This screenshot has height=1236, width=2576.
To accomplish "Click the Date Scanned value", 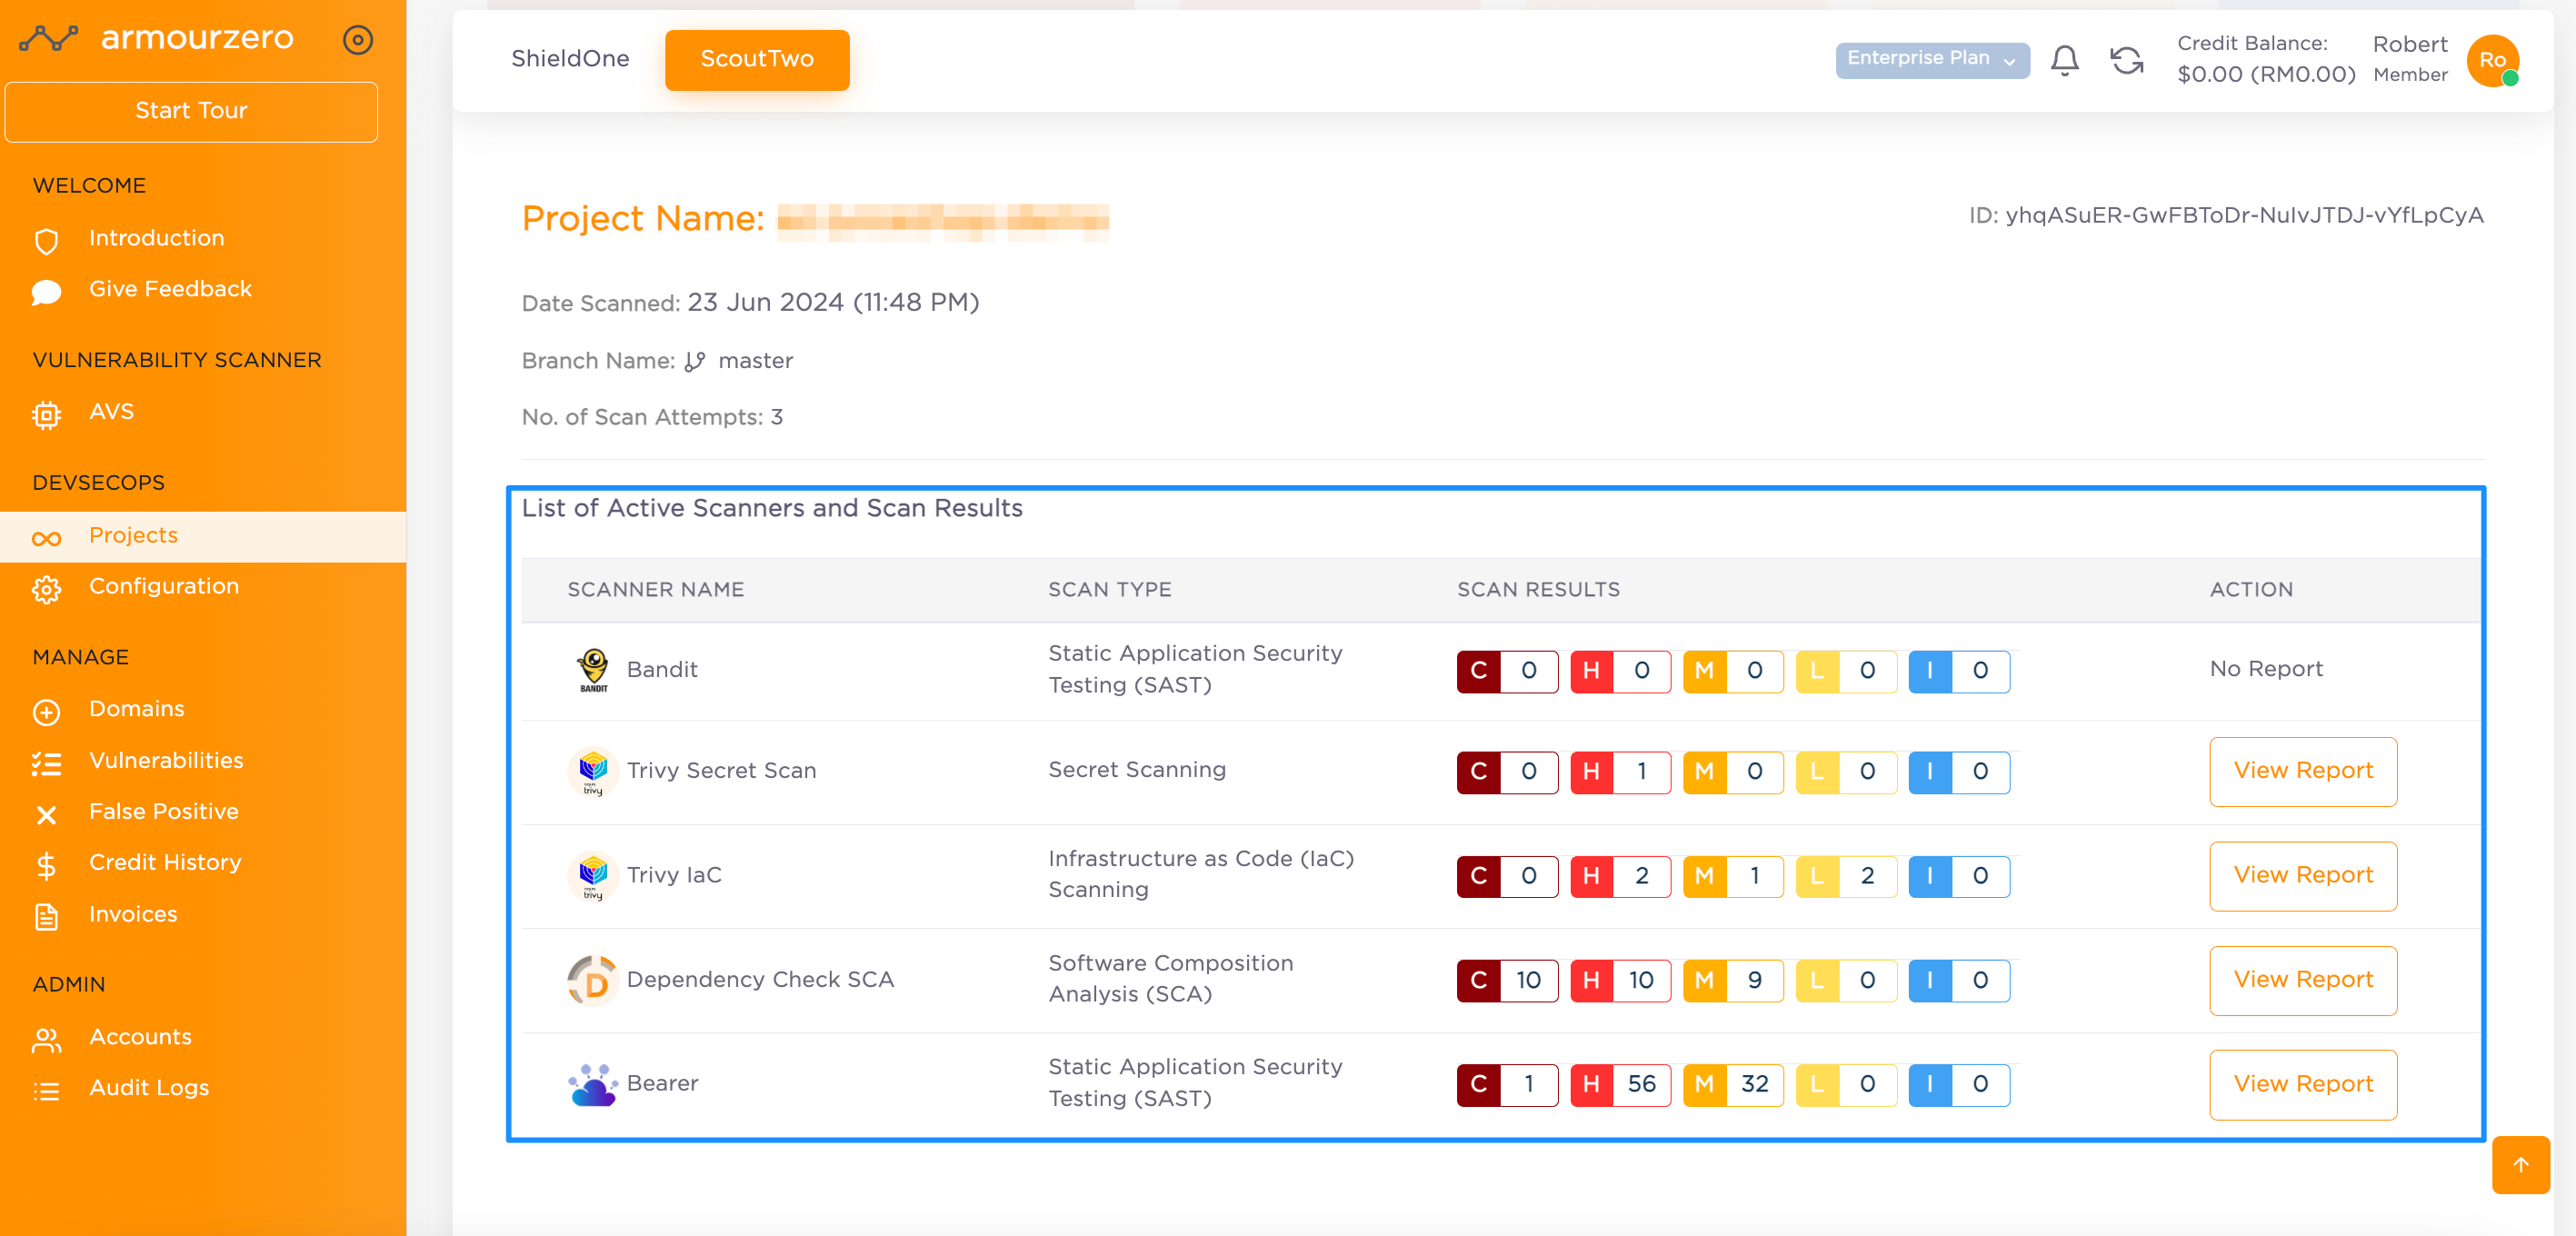I will [833, 302].
